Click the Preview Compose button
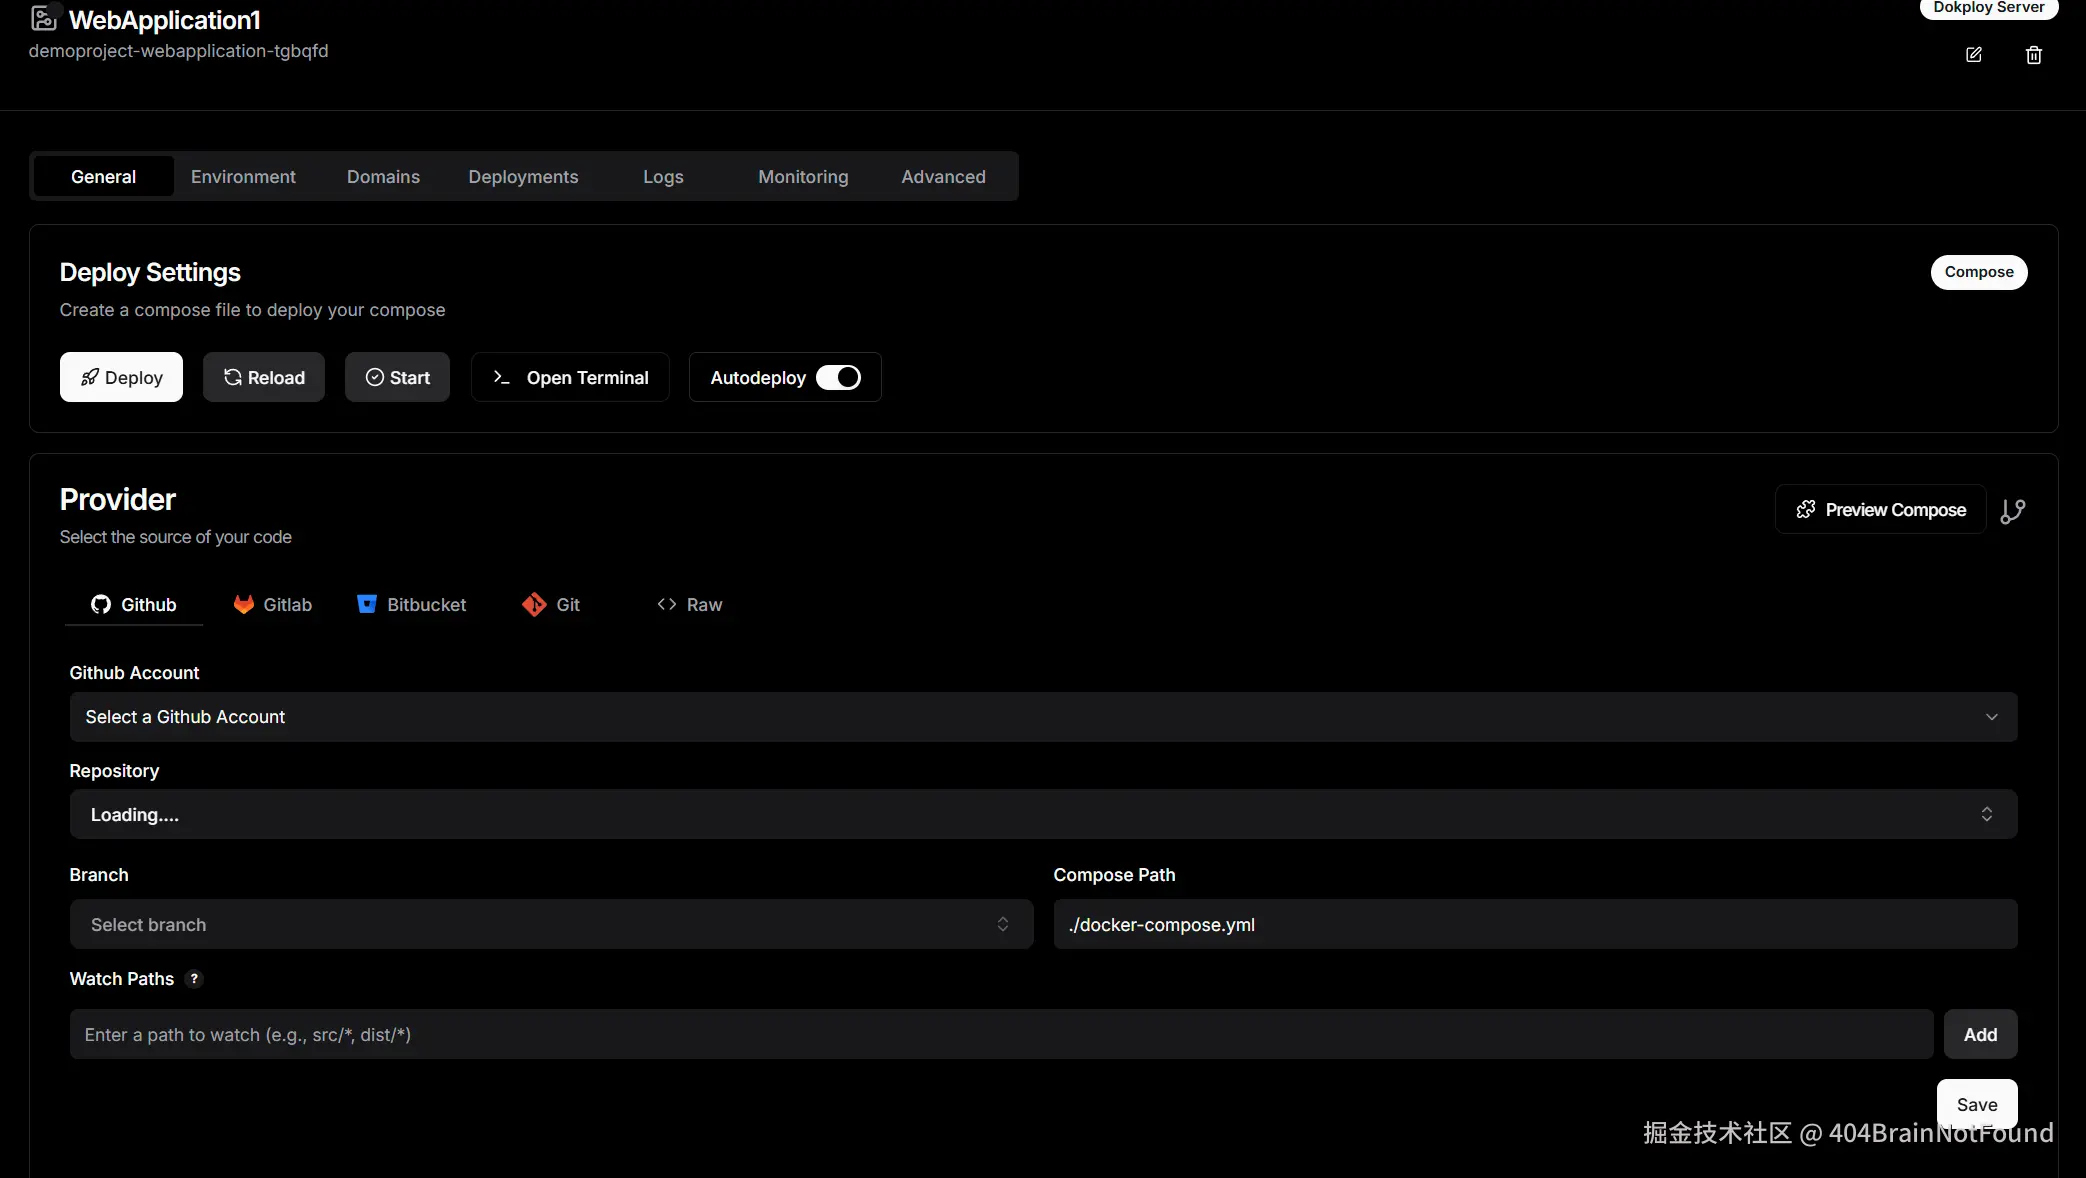 click(1880, 510)
